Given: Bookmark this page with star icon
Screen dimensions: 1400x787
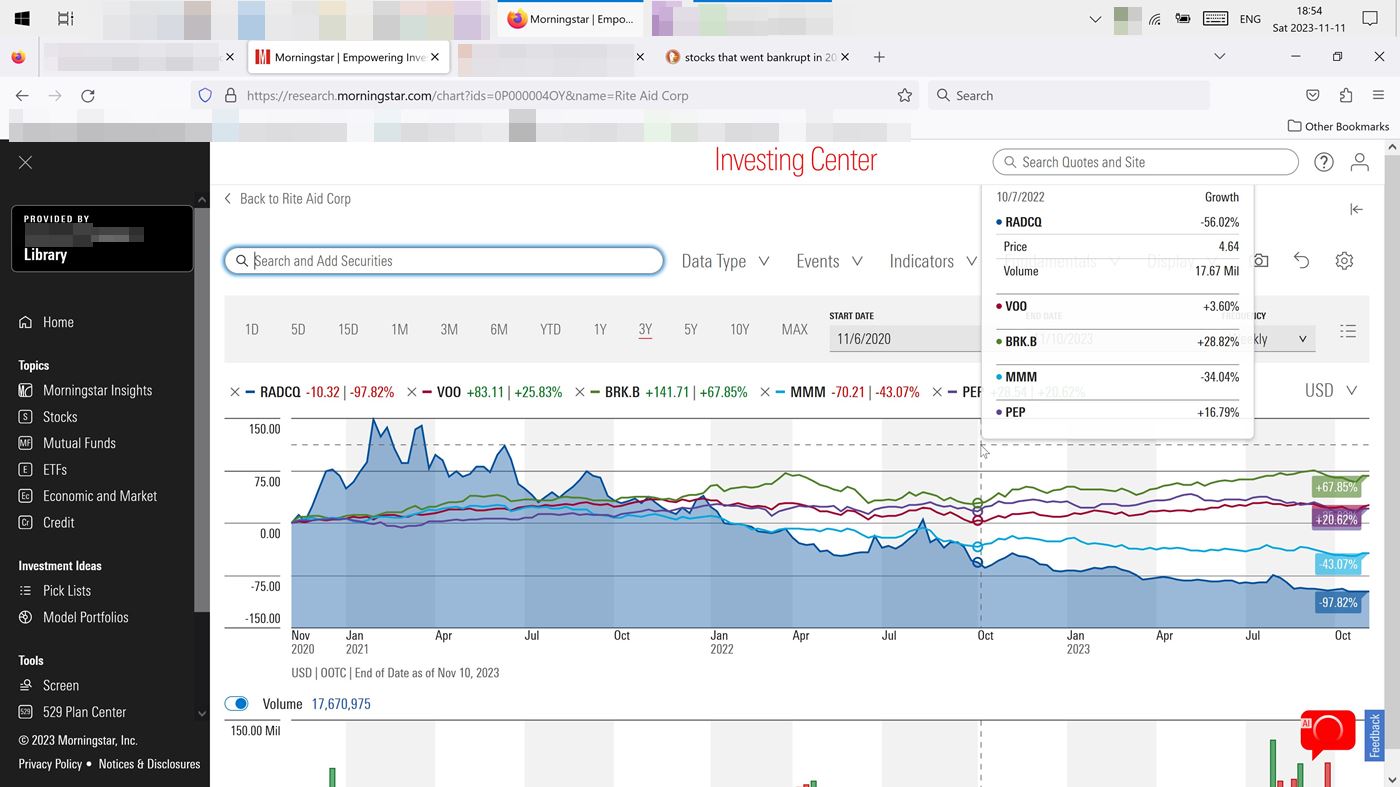Looking at the screenshot, I should tap(905, 96).
